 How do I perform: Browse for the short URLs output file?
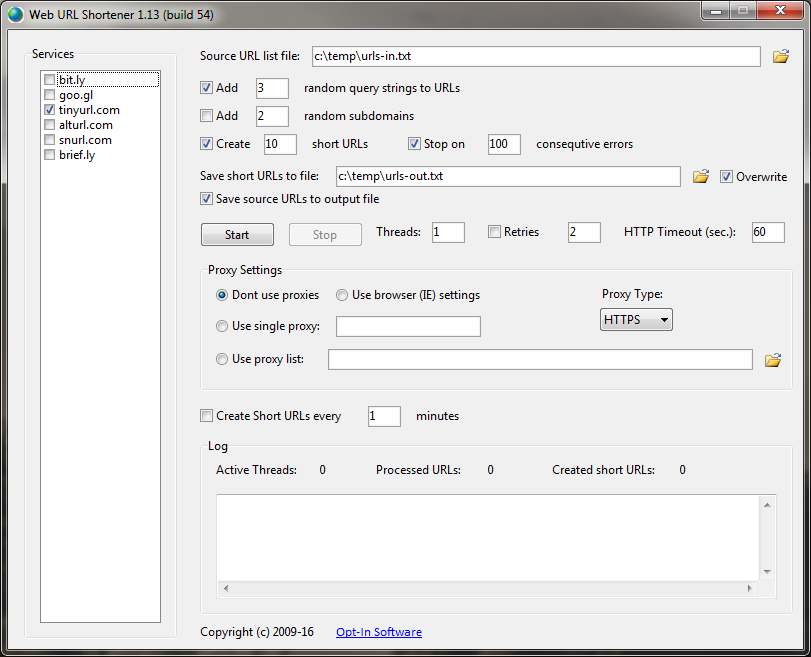tap(701, 176)
